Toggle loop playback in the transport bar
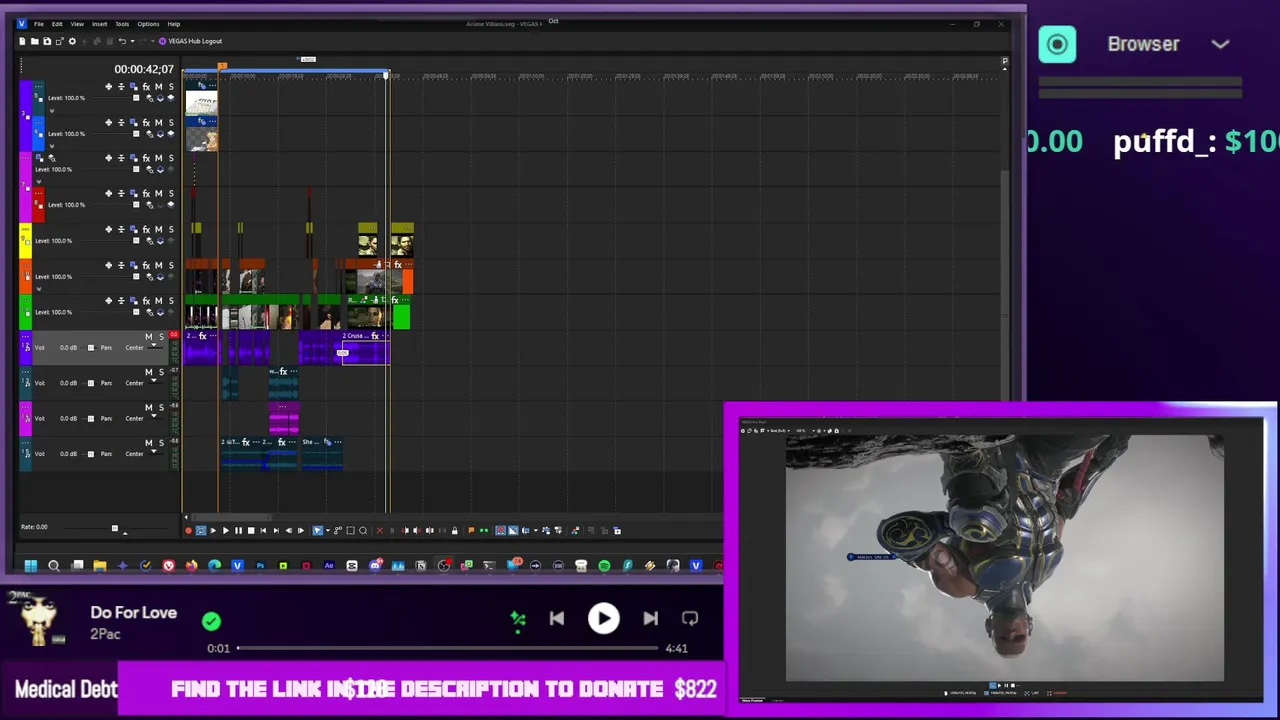 pos(201,530)
